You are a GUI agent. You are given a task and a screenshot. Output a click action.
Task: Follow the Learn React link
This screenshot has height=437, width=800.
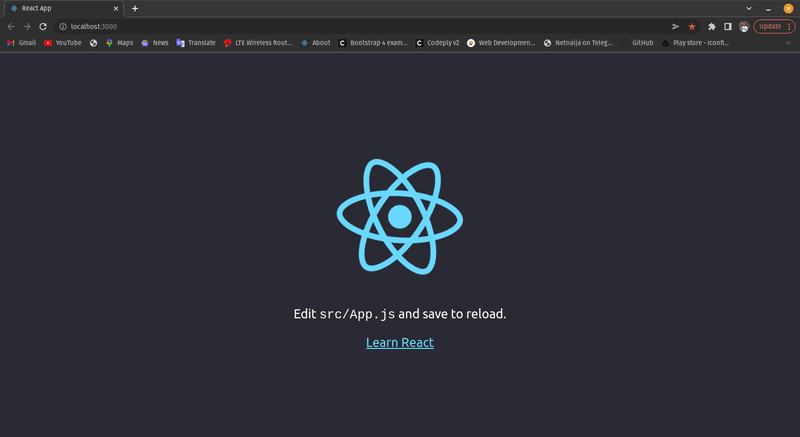click(x=400, y=343)
